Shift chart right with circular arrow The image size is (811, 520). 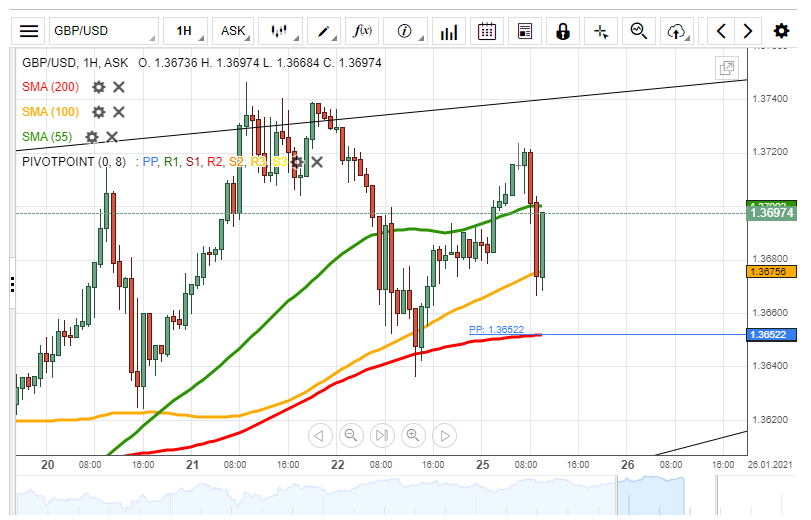(x=445, y=436)
